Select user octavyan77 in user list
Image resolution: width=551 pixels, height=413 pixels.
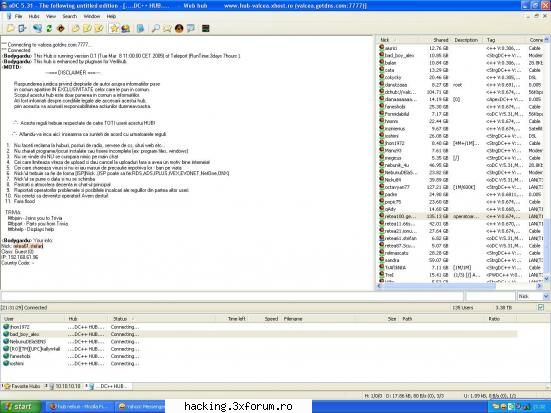[x=397, y=187]
